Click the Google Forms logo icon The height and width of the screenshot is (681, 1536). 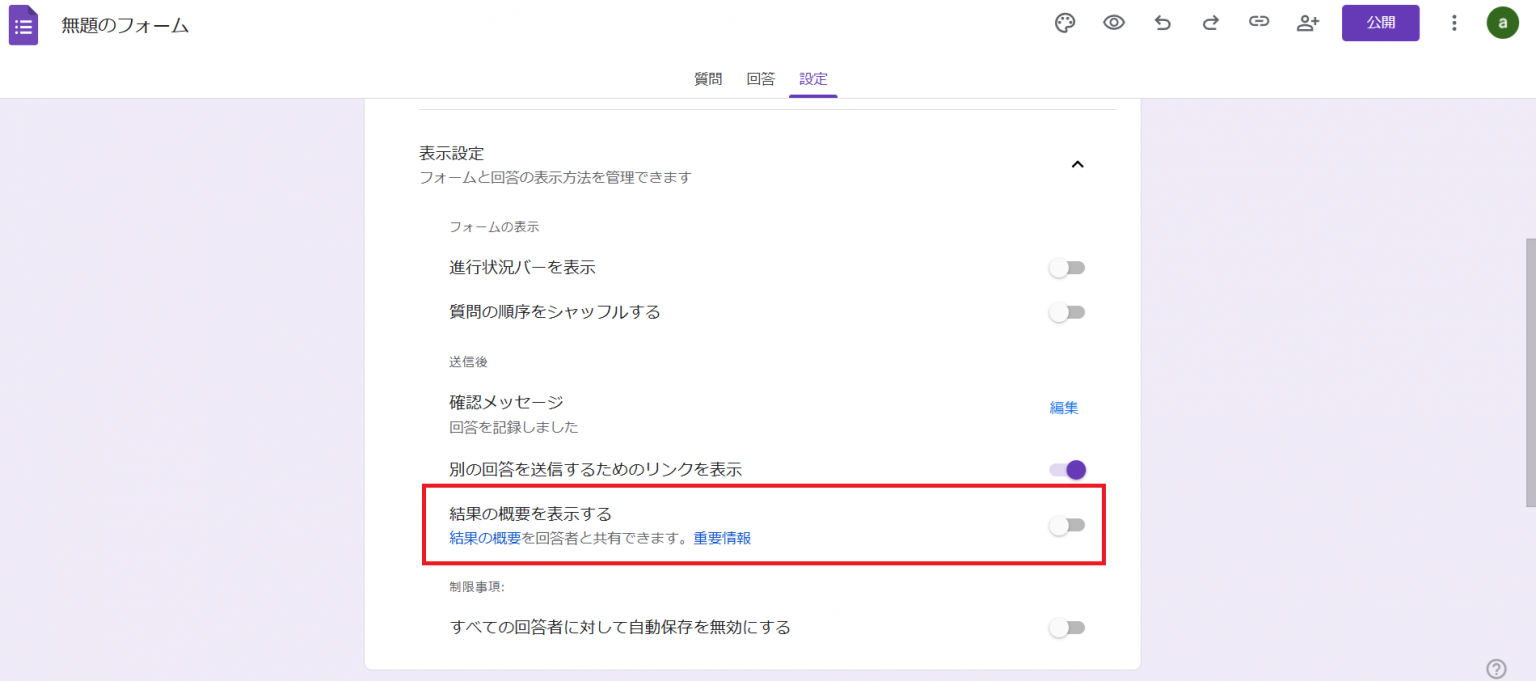tap(23, 22)
